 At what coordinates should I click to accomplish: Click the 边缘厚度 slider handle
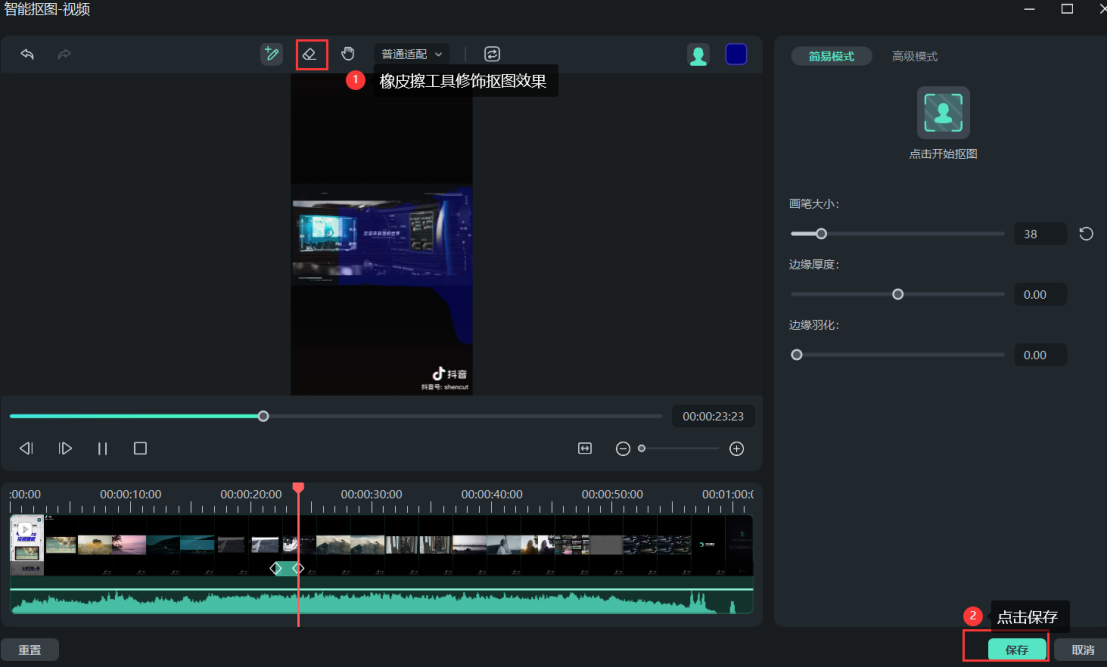click(897, 294)
